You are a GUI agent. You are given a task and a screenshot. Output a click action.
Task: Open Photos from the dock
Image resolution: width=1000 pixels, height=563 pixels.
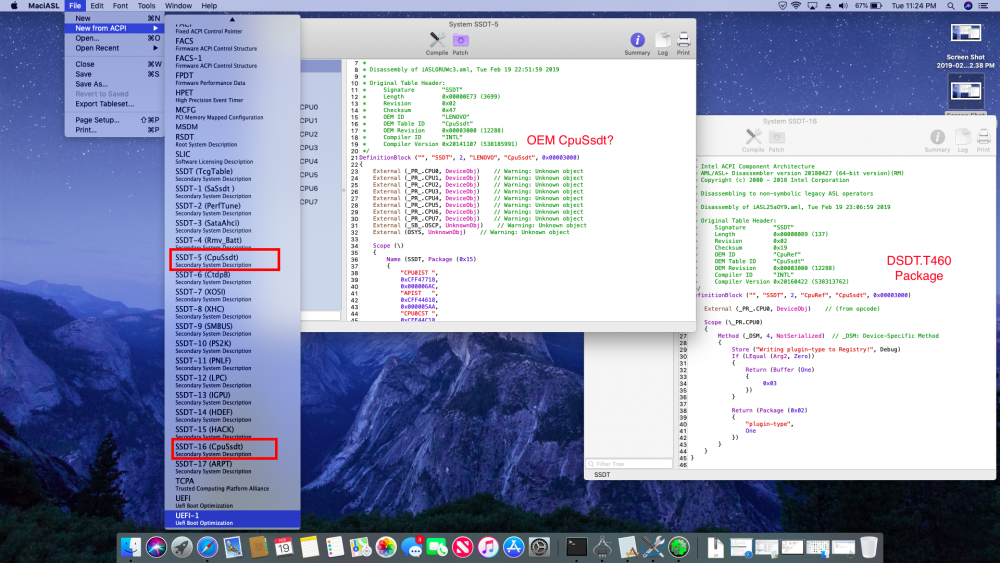(386, 547)
